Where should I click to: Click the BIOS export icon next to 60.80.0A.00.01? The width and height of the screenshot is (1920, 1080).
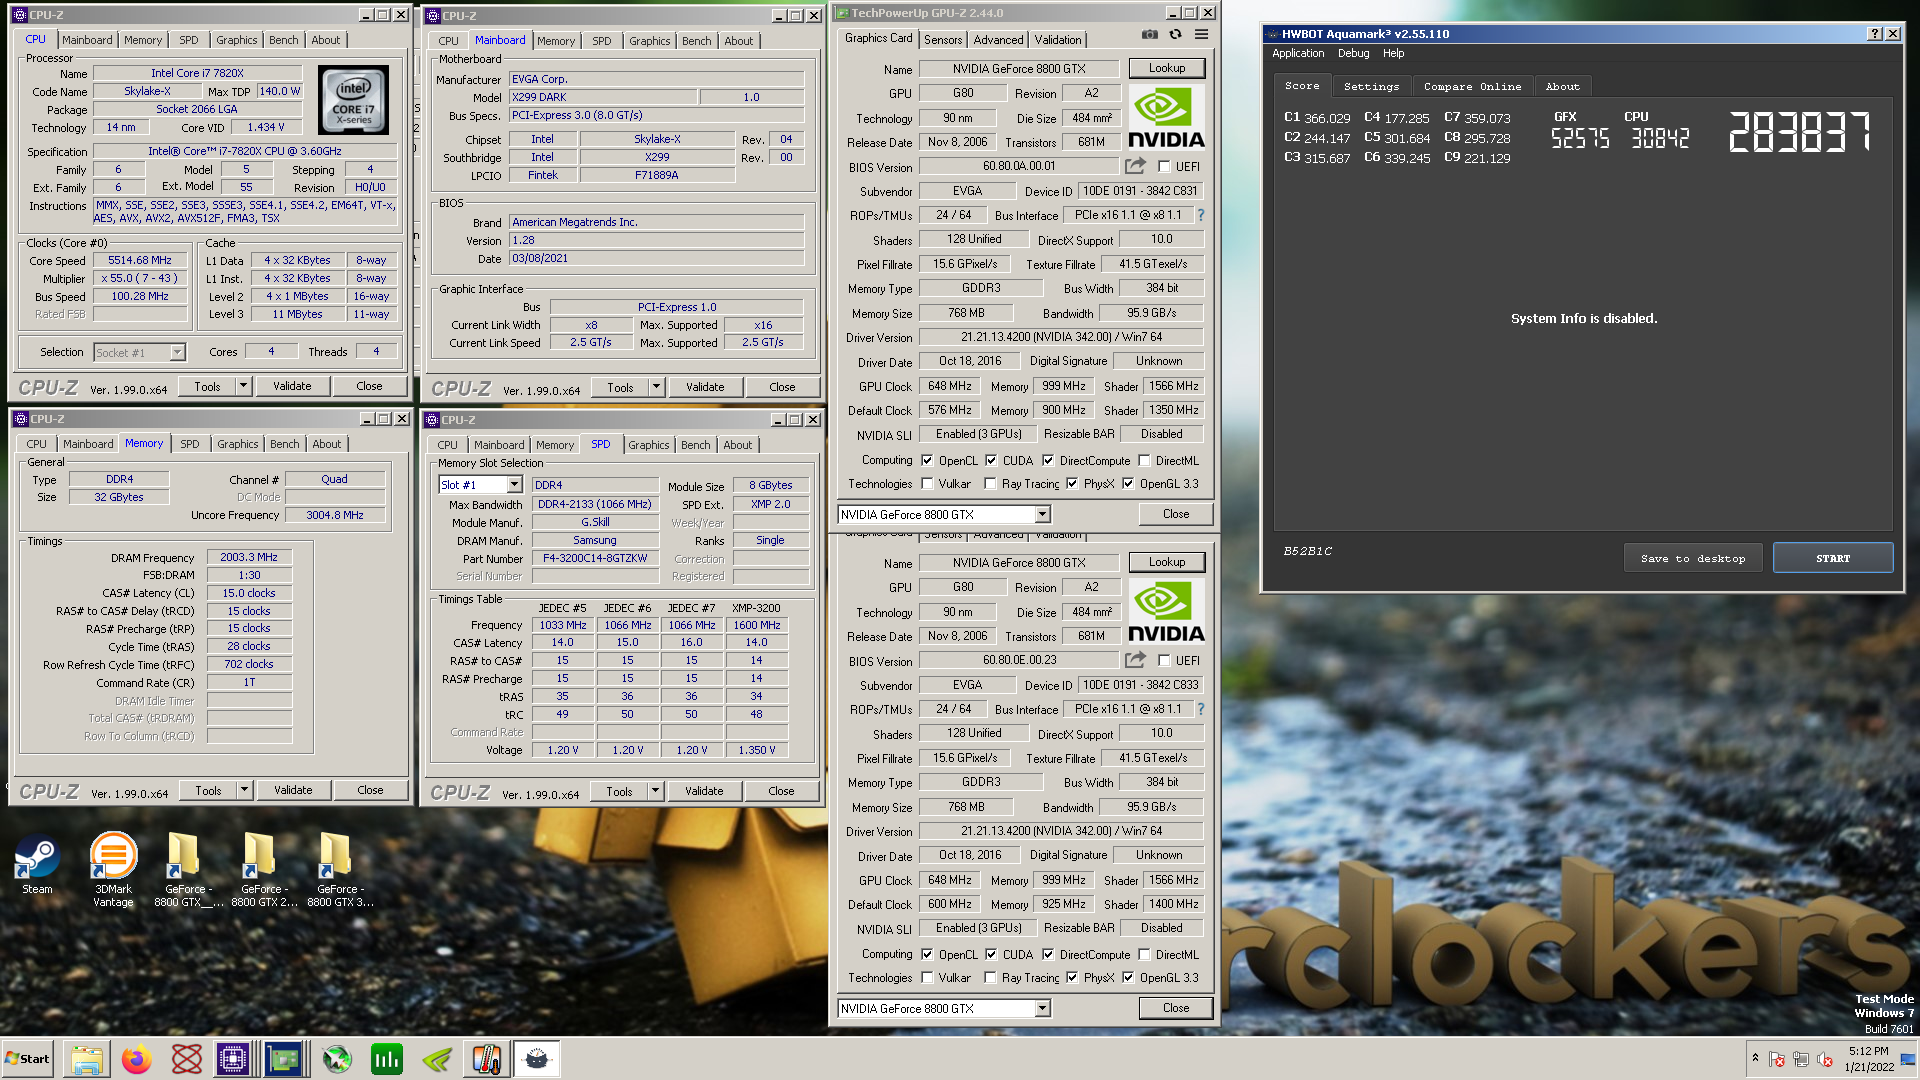(1135, 166)
